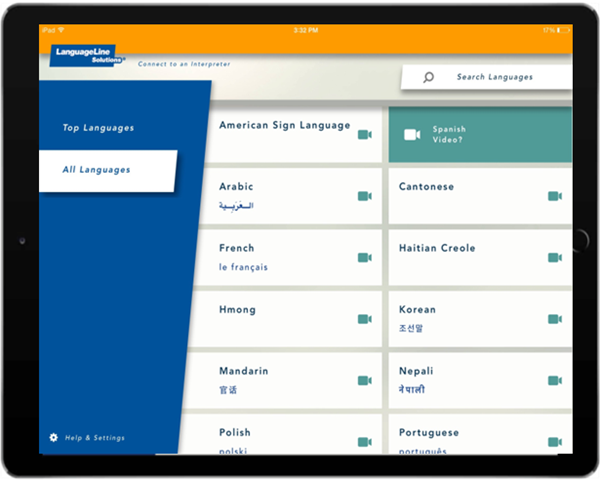600x481 pixels.
Task: Select the All Languages tab
Action: pyautogui.click(x=97, y=170)
